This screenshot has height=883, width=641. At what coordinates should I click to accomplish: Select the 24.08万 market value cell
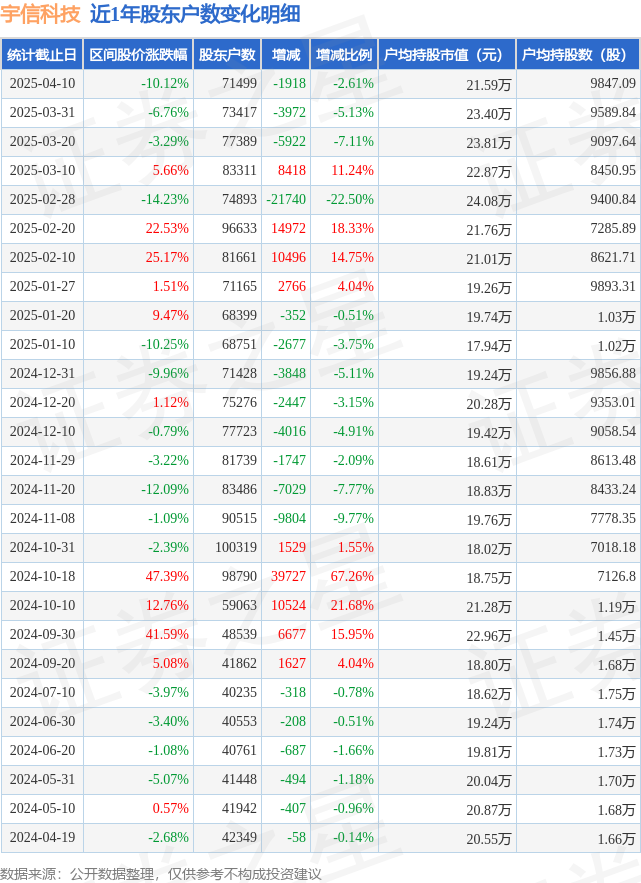point(488,201)
